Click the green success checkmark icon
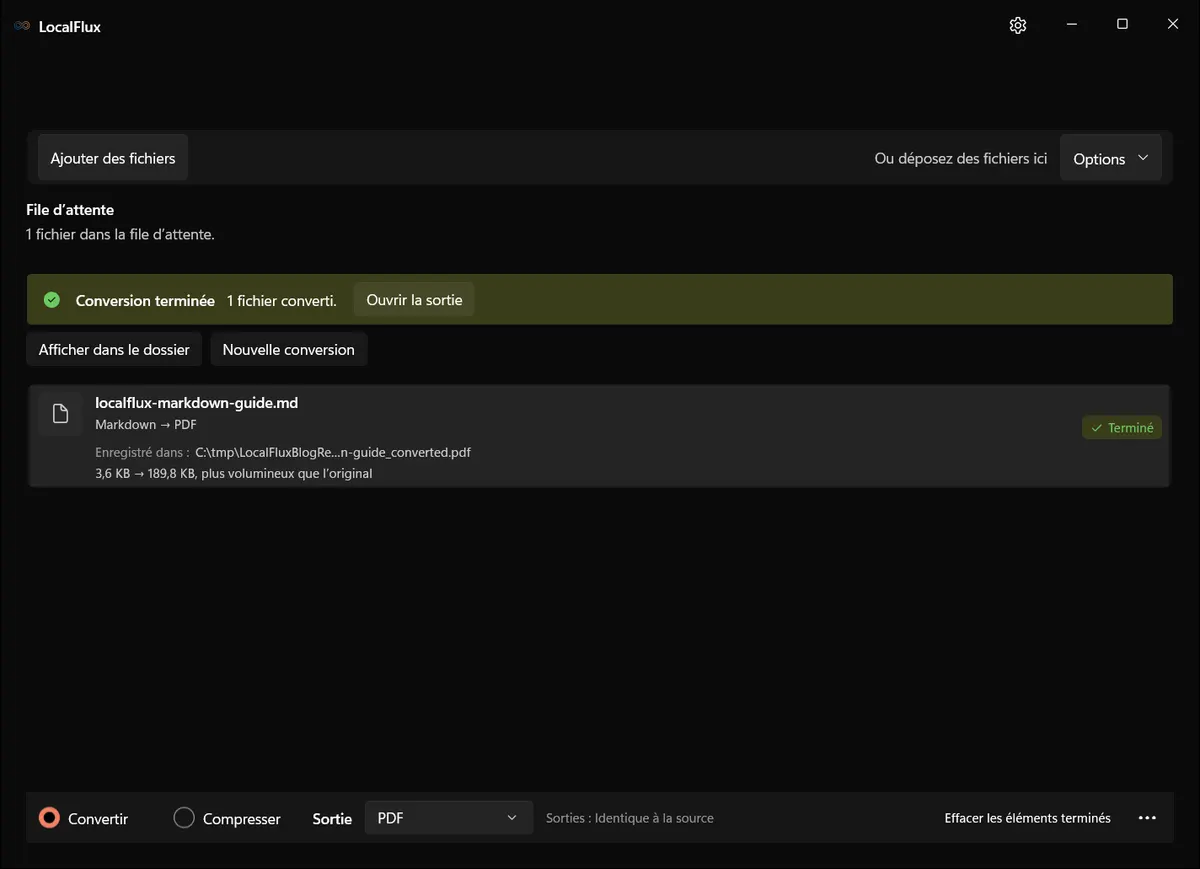The image size is (1200, 869). tap(52, 300)
